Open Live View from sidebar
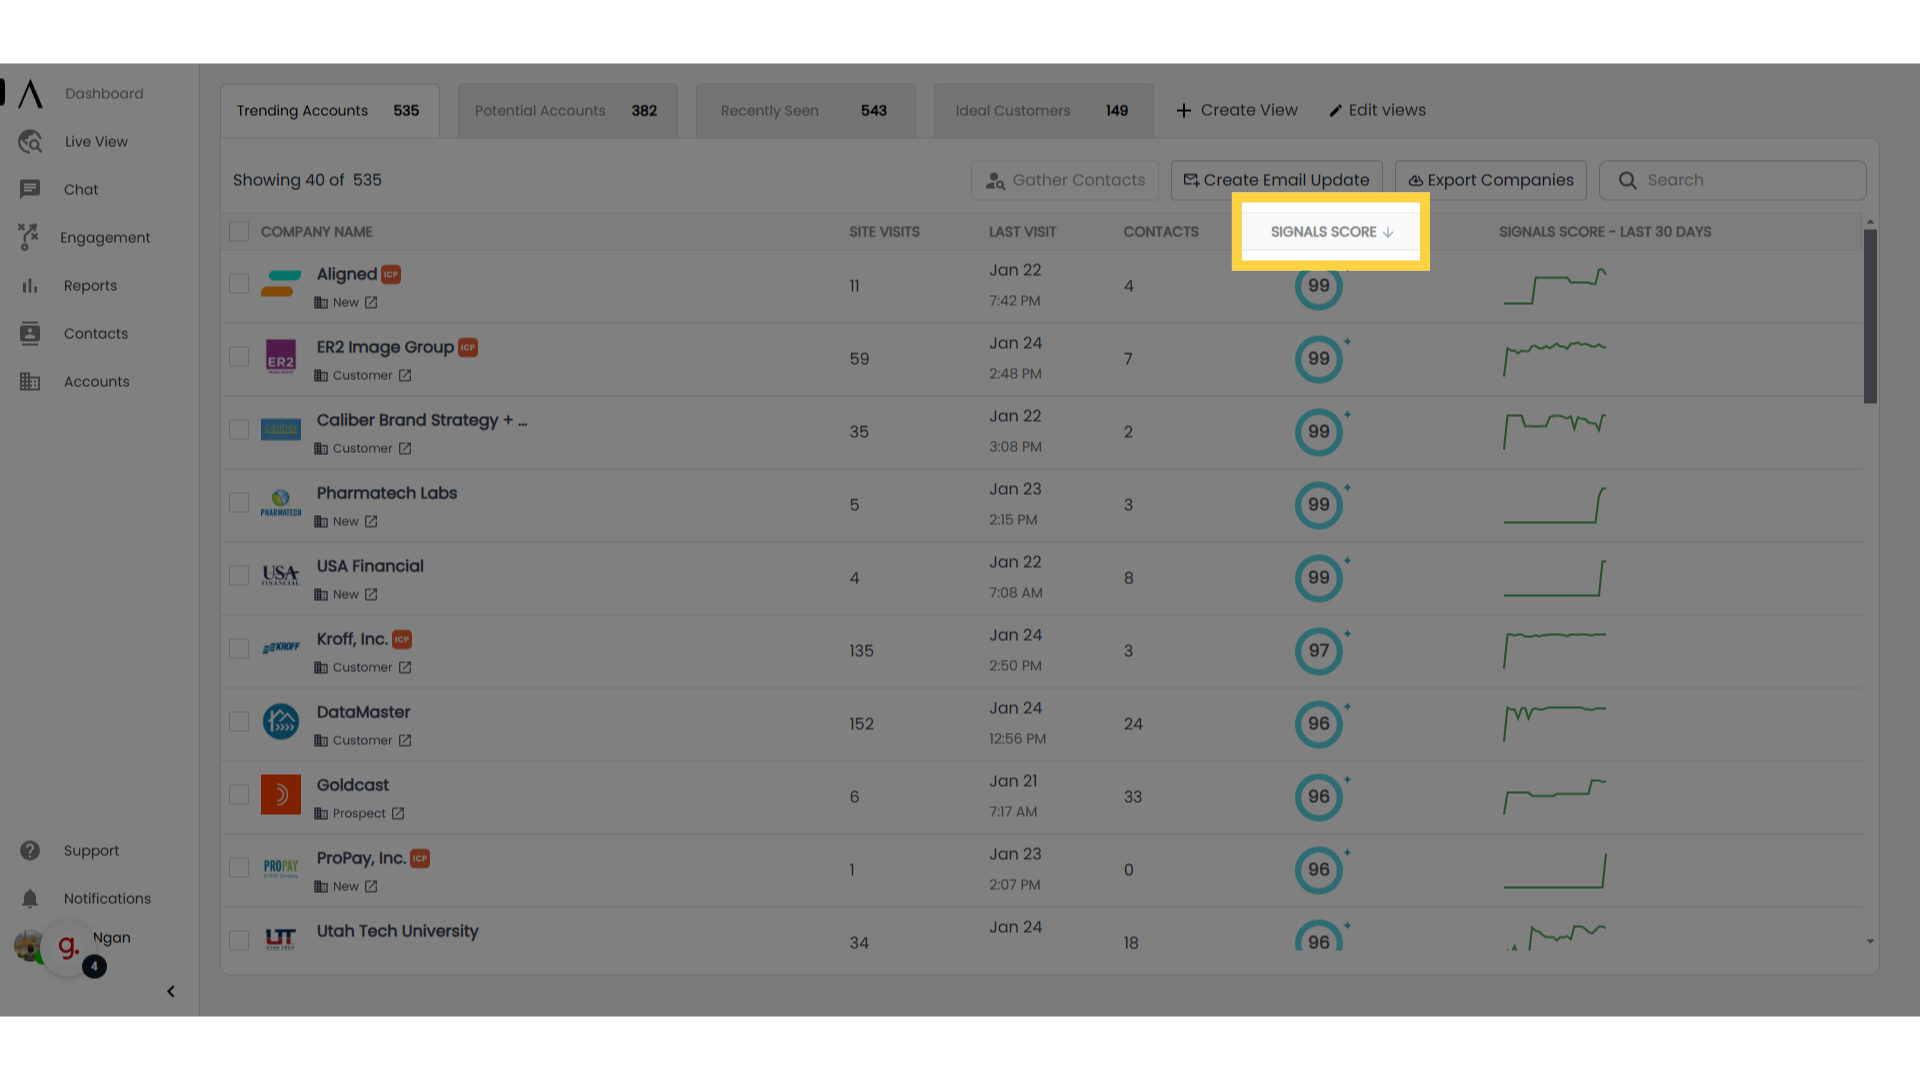The image size is (1920, 1080). (96, 141)
